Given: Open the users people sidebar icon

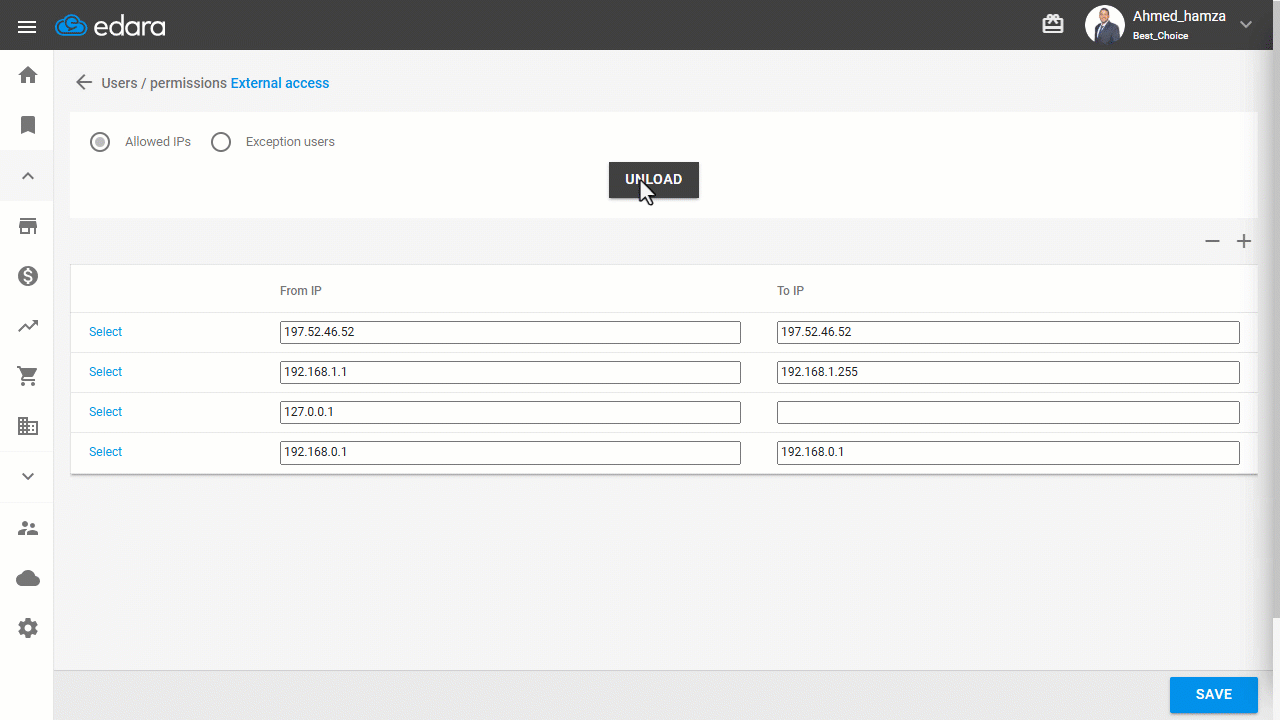Looking at the screenshot, I should pos(28,528).
